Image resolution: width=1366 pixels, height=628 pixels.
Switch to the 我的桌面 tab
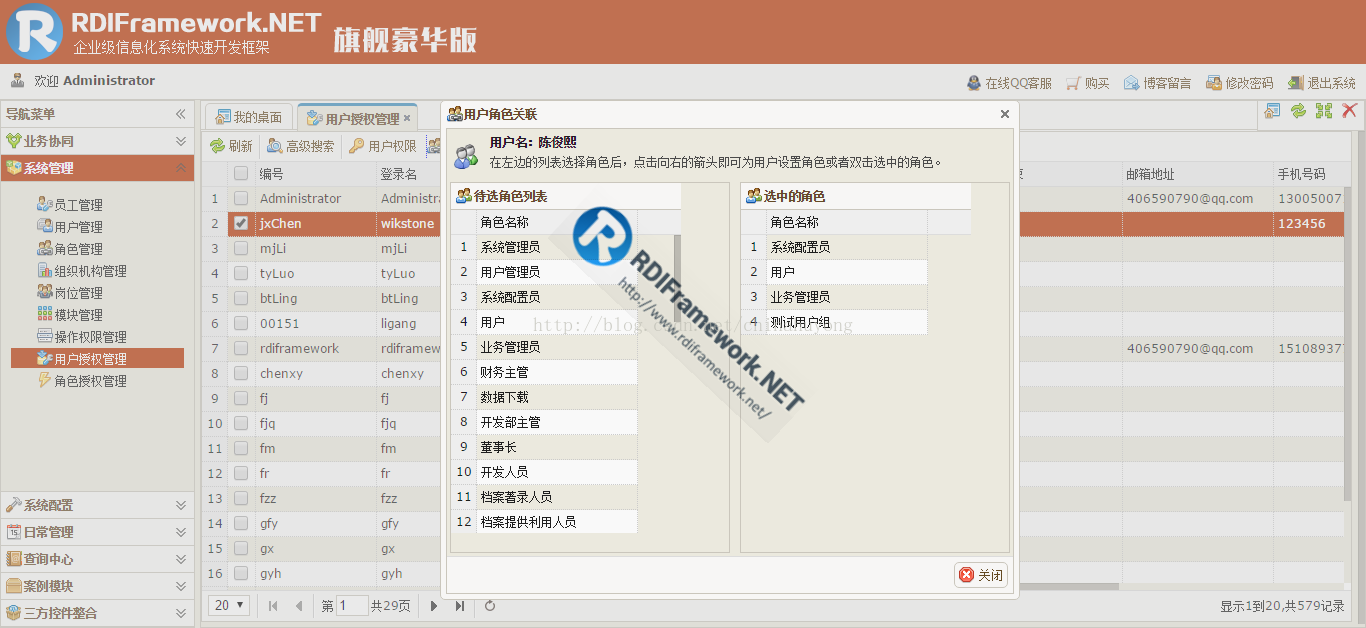coord(249,118)
